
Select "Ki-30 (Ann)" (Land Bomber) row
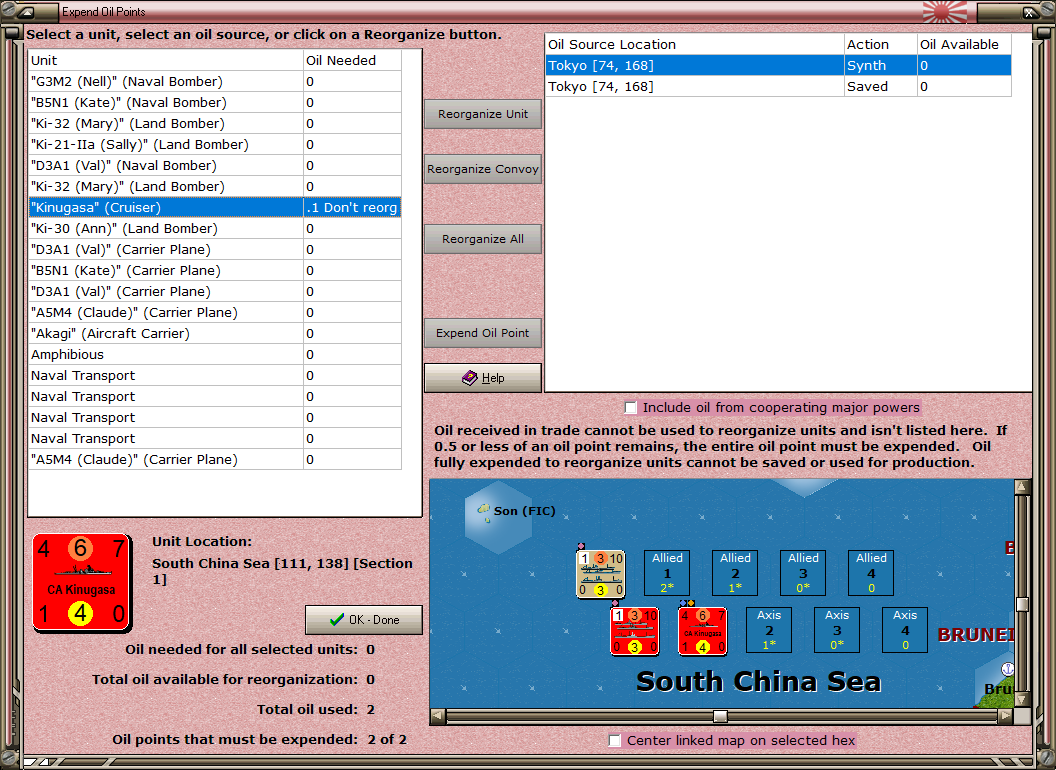[215, 228]
